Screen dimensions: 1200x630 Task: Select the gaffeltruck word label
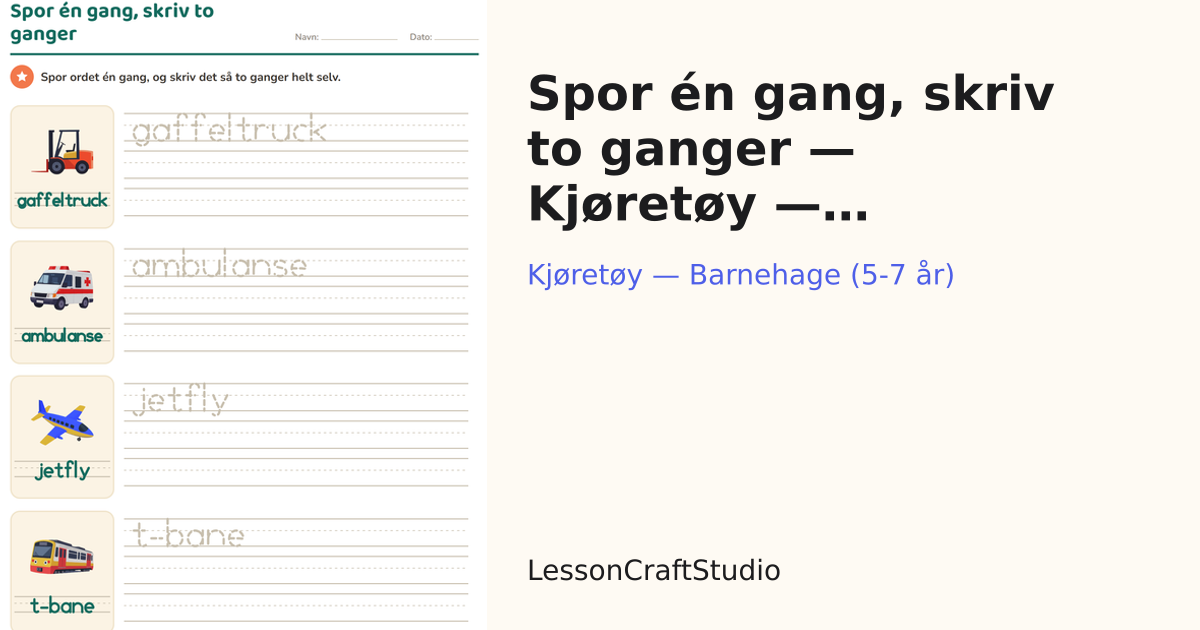[x=62, y=201]
